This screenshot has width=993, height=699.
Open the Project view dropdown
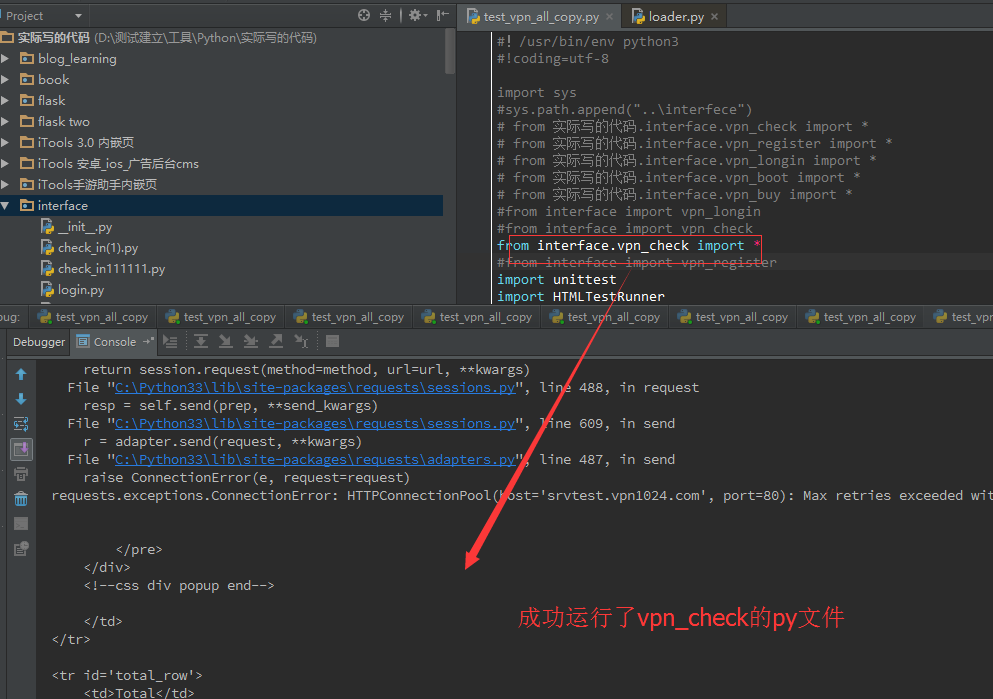pos(78,15)
